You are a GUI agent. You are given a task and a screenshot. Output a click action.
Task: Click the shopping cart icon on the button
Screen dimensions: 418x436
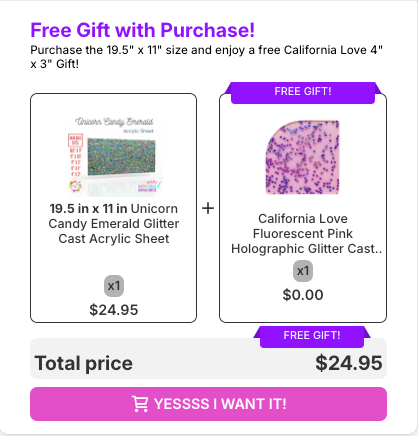140,404
